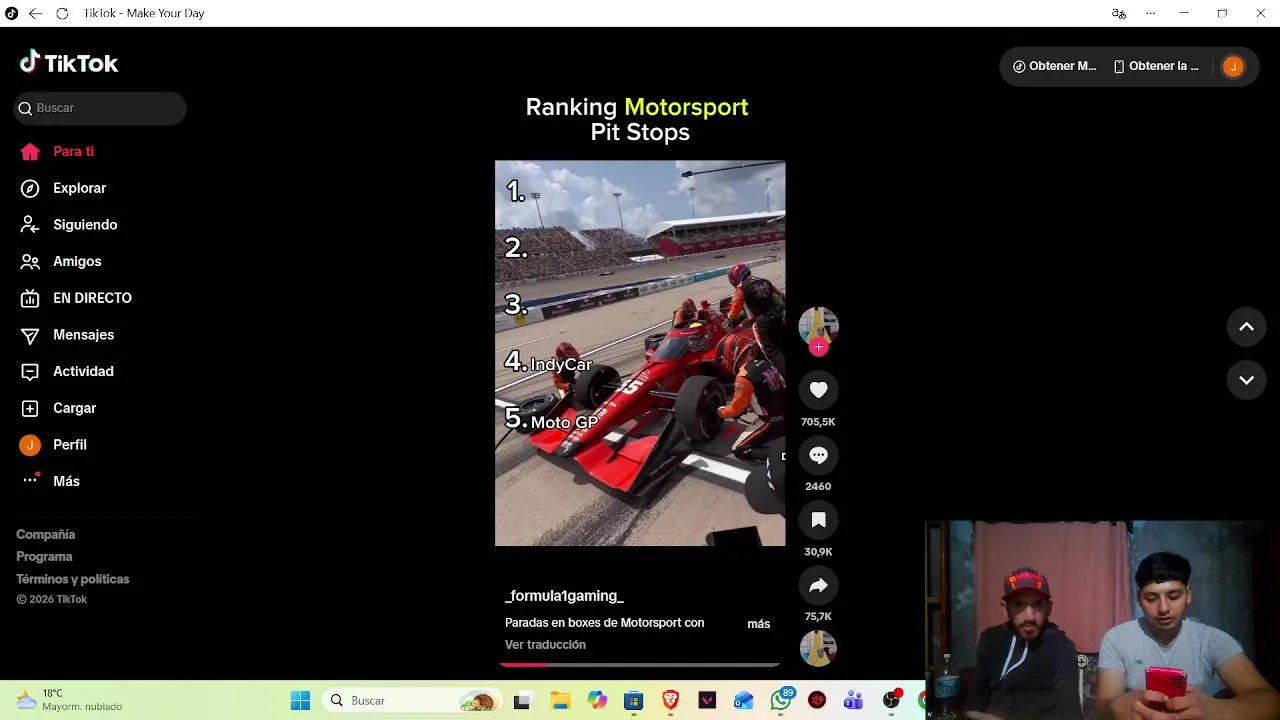Click the 'Obtener M...' button in the header
Image resolution: width=1280 pixels, height=720 pixels.
click(x=1054, y=66)
